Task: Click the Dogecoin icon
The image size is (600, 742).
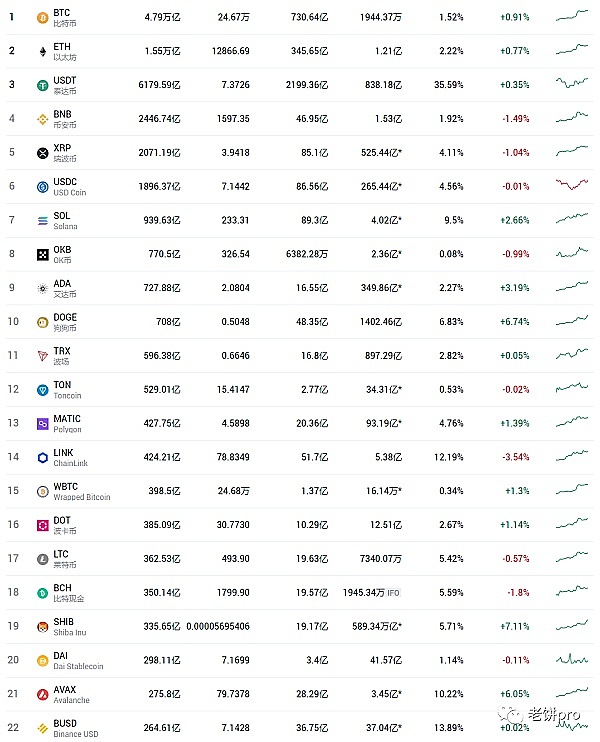Action: tap(42, 322)
